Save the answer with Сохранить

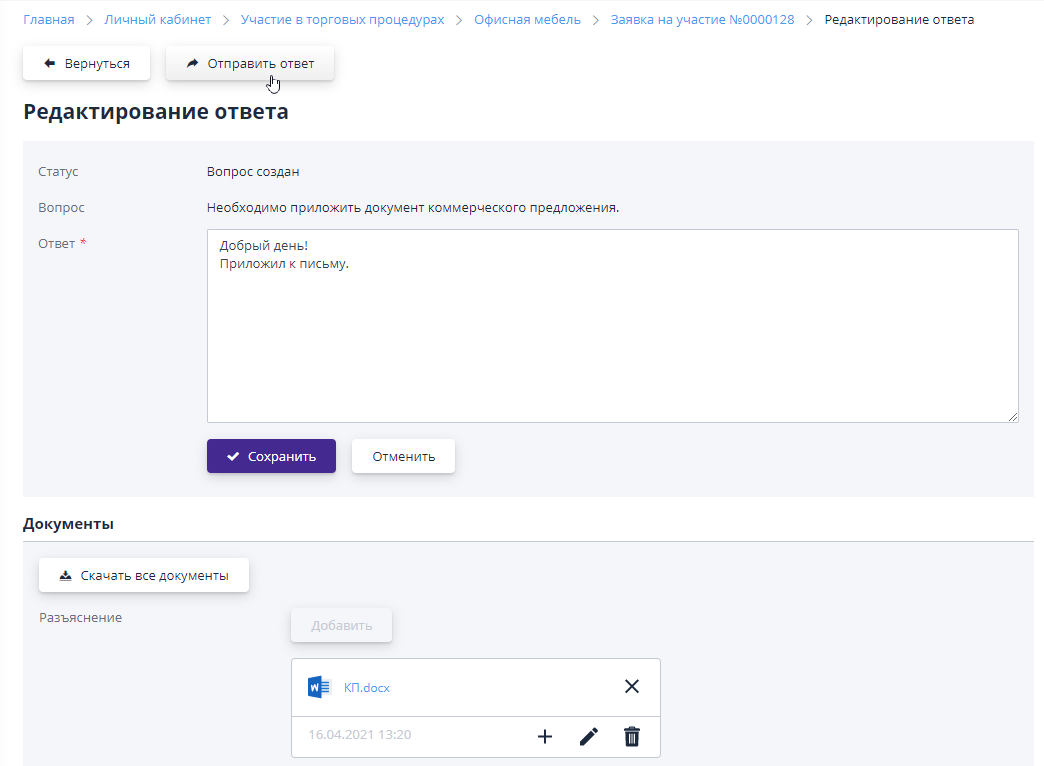pyautogui.click(x=271, y=456)
